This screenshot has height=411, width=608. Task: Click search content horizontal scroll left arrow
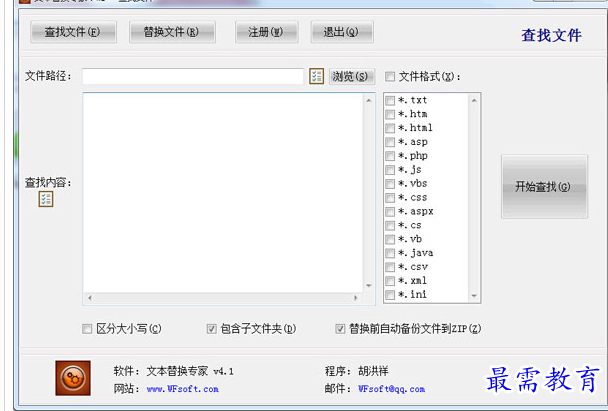coord(90,298)
